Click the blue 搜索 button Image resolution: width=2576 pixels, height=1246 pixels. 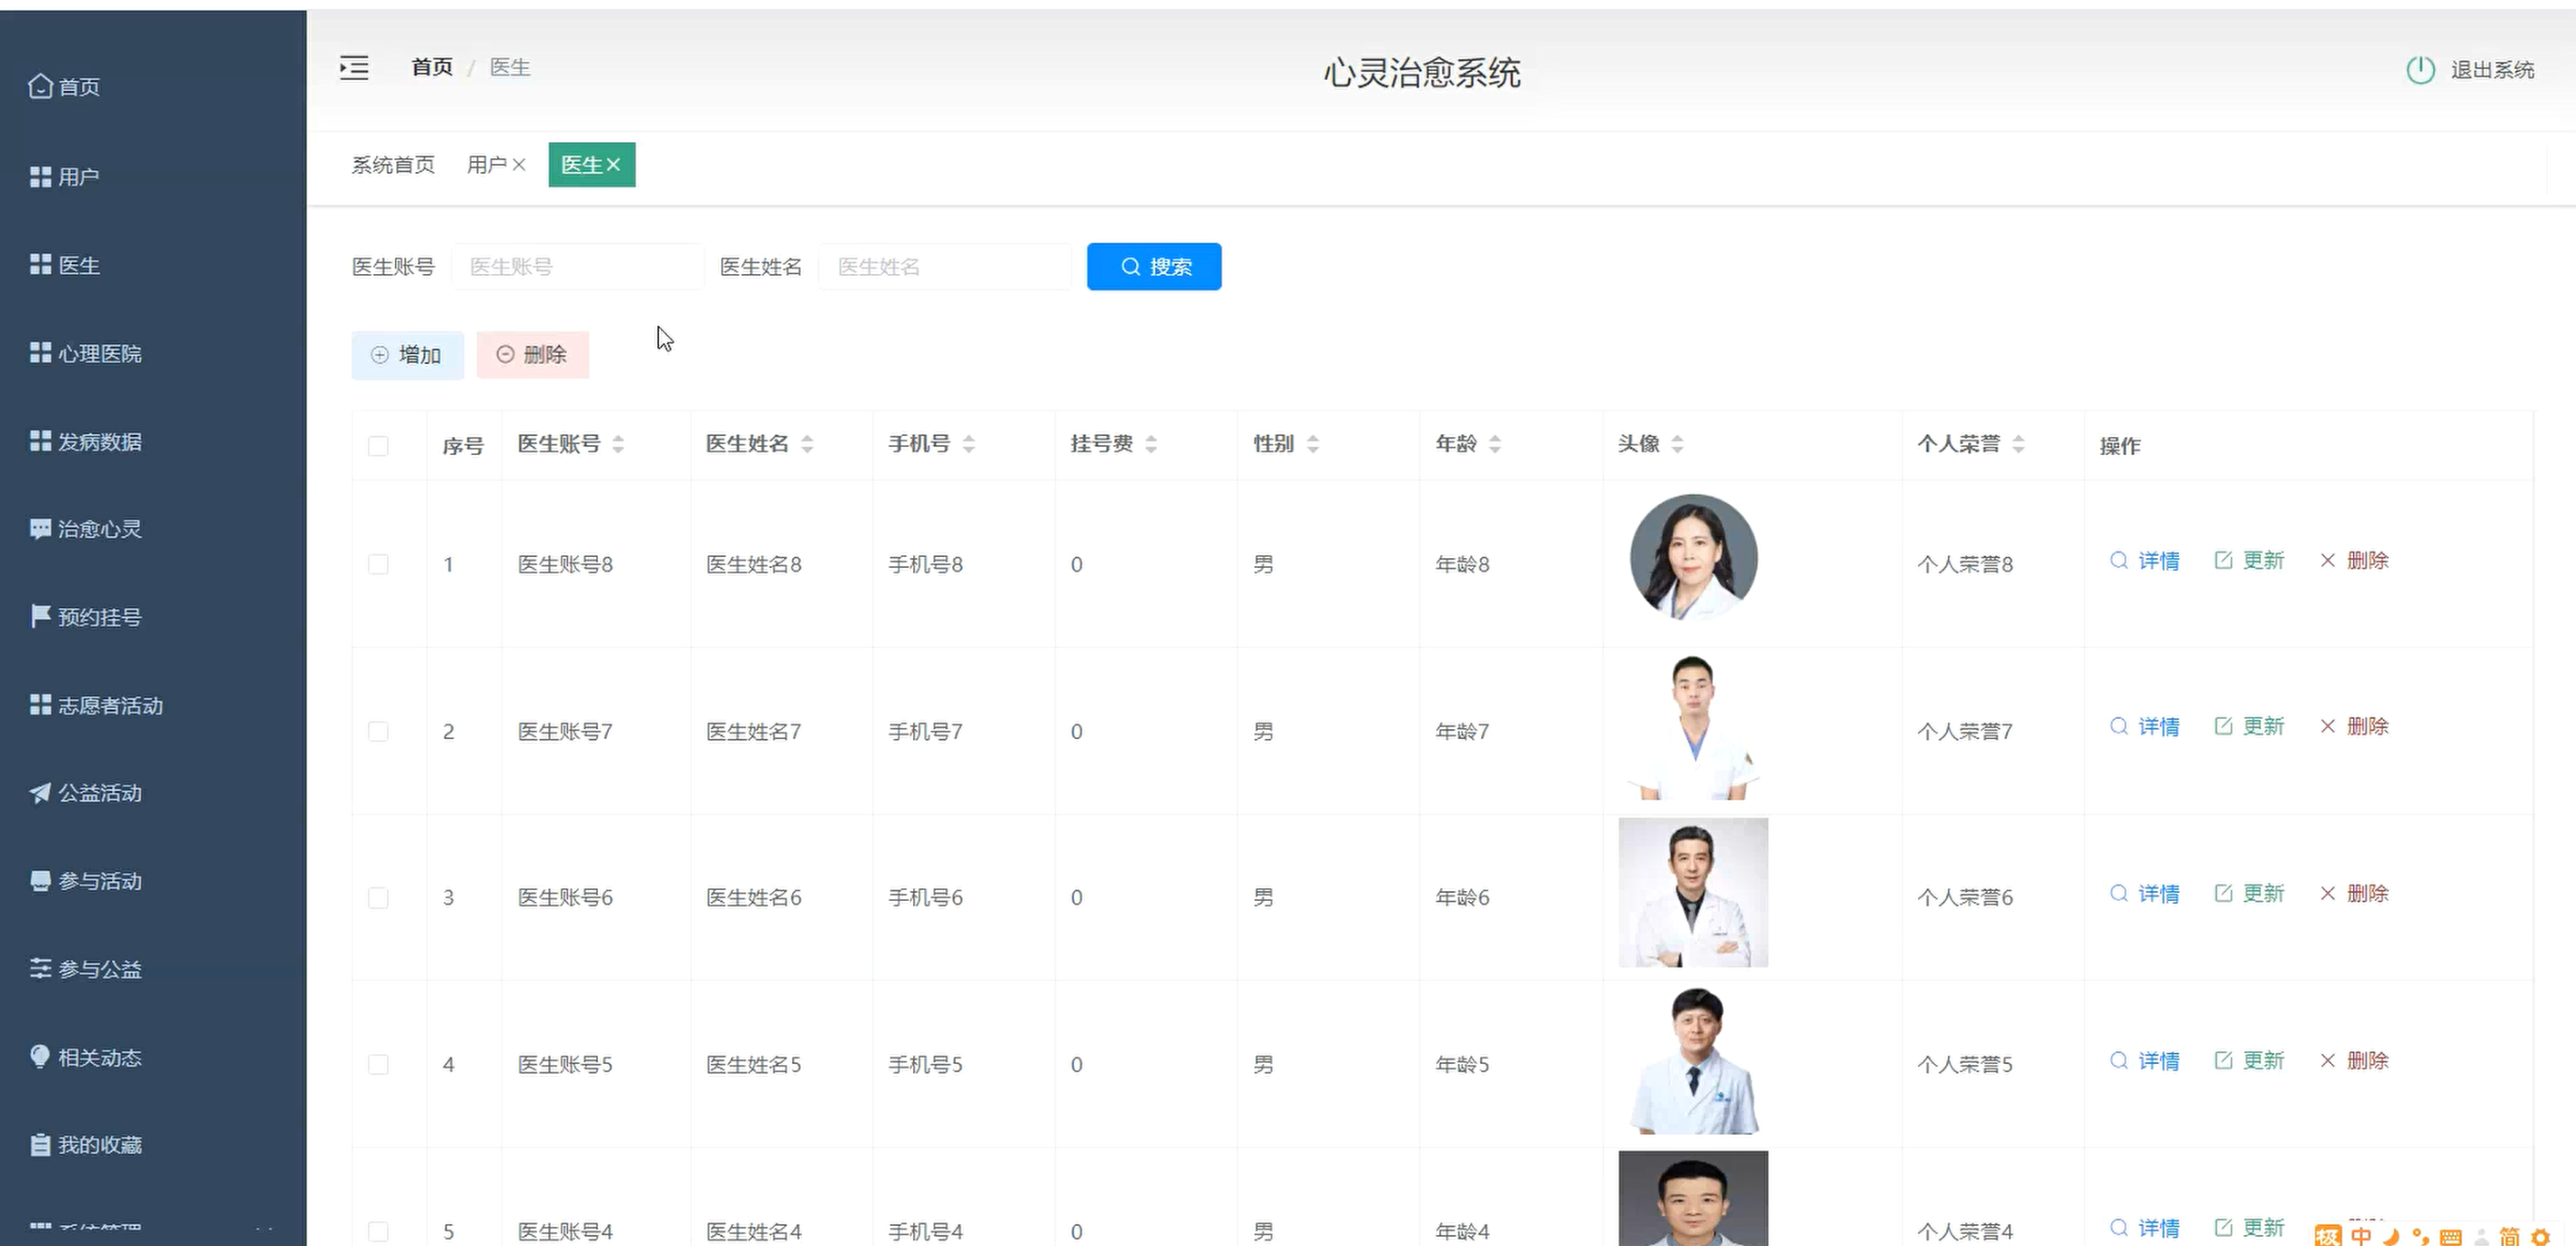point(1154,266)
